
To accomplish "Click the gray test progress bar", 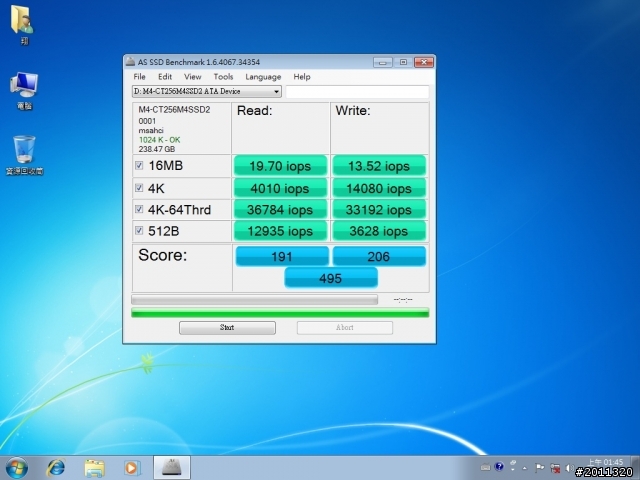I will (254, 300).
